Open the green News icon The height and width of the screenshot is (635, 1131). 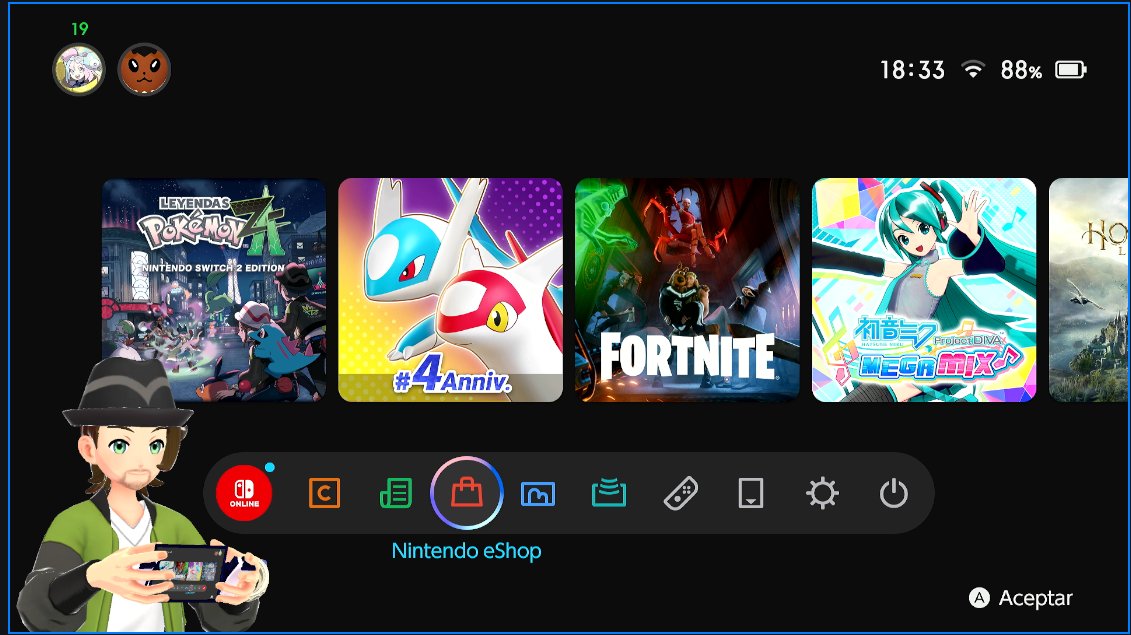click(395, 494)
